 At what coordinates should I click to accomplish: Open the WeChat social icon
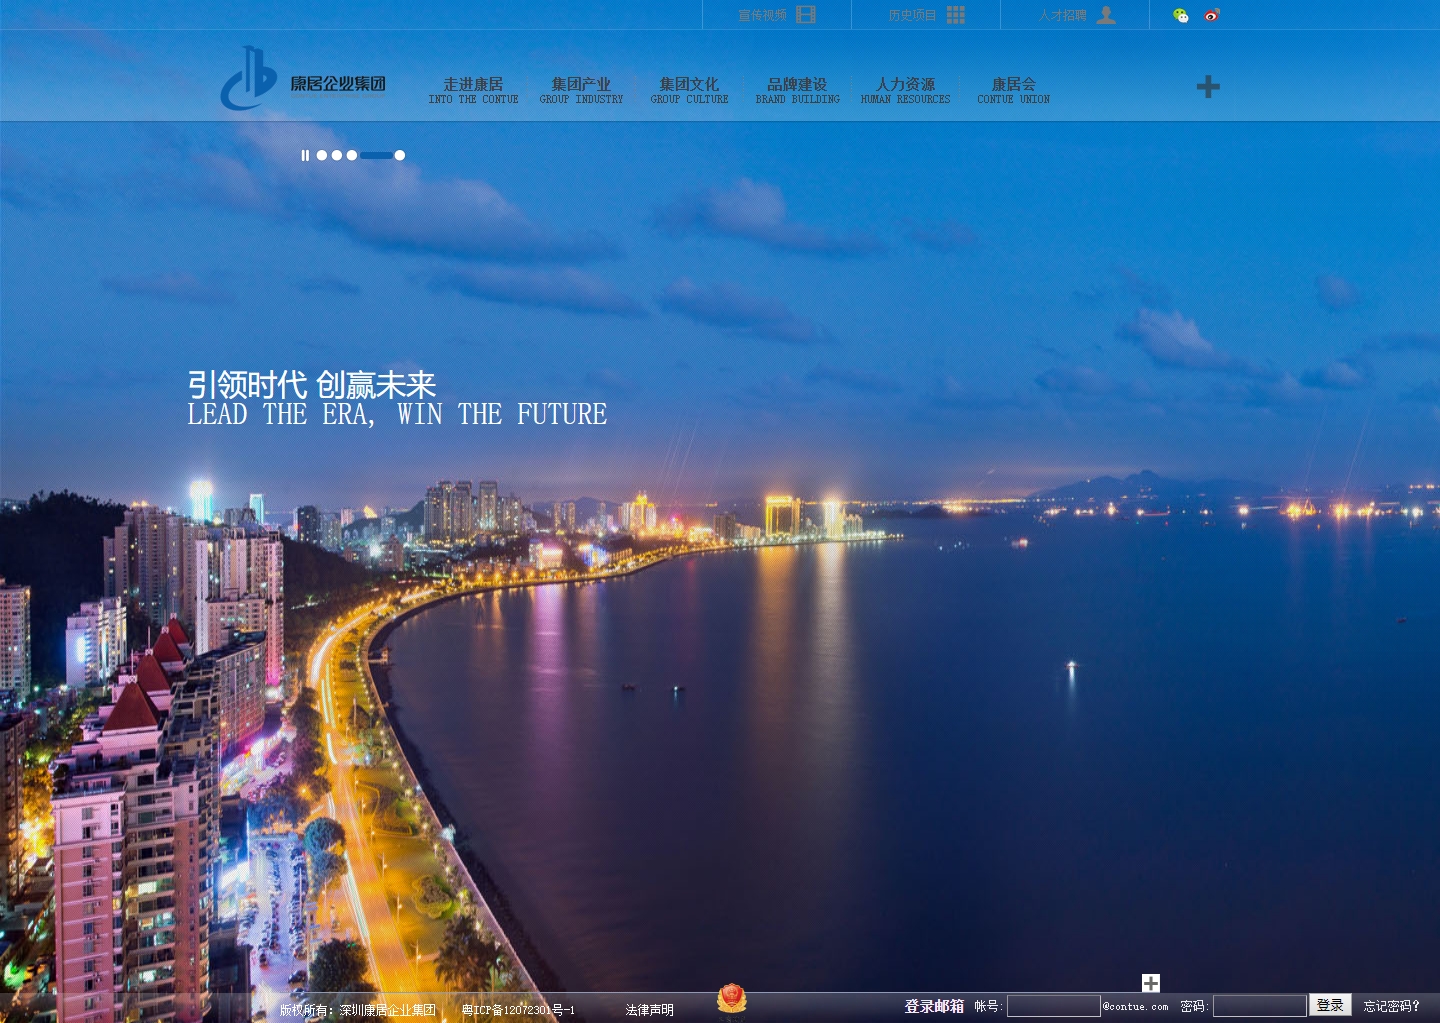[x=1181, y=15]
